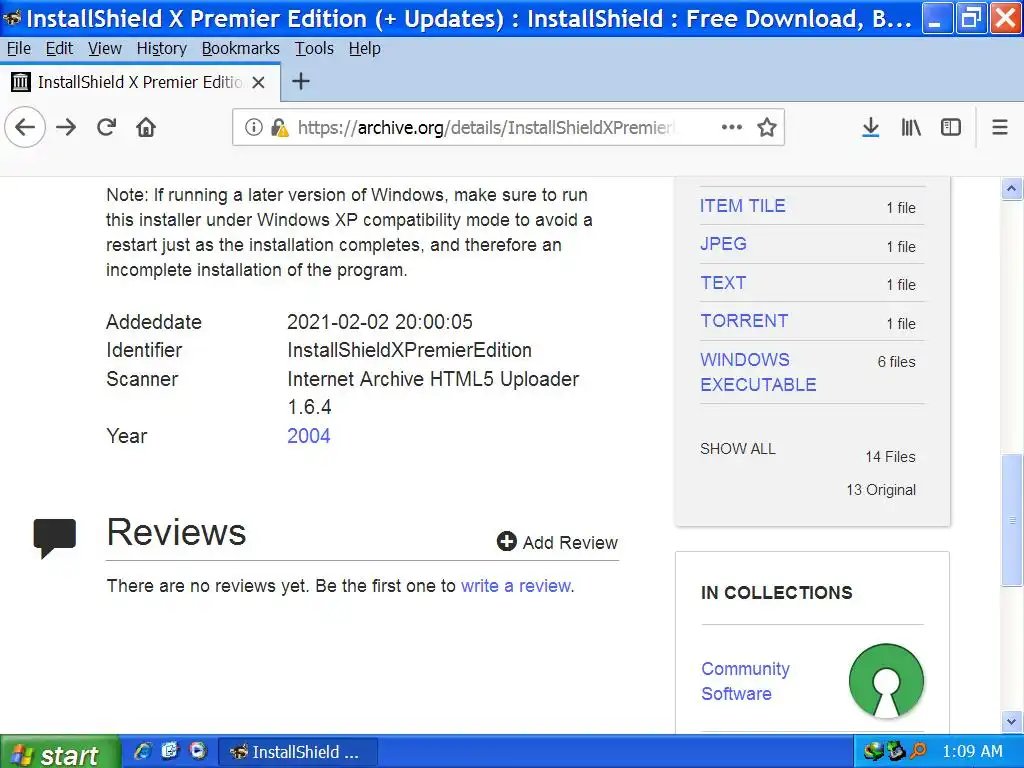Open the Edit menu

pos(59,48)
